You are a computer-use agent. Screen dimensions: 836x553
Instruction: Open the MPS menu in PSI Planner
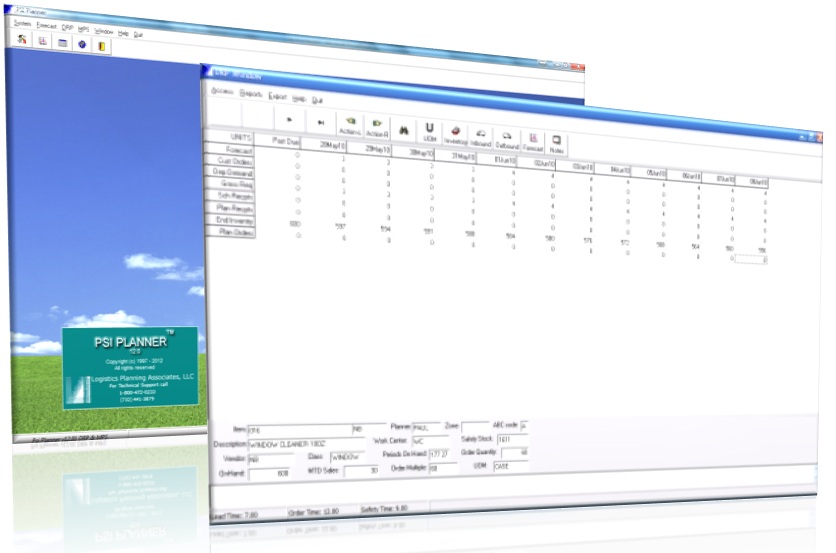point(84,29)
